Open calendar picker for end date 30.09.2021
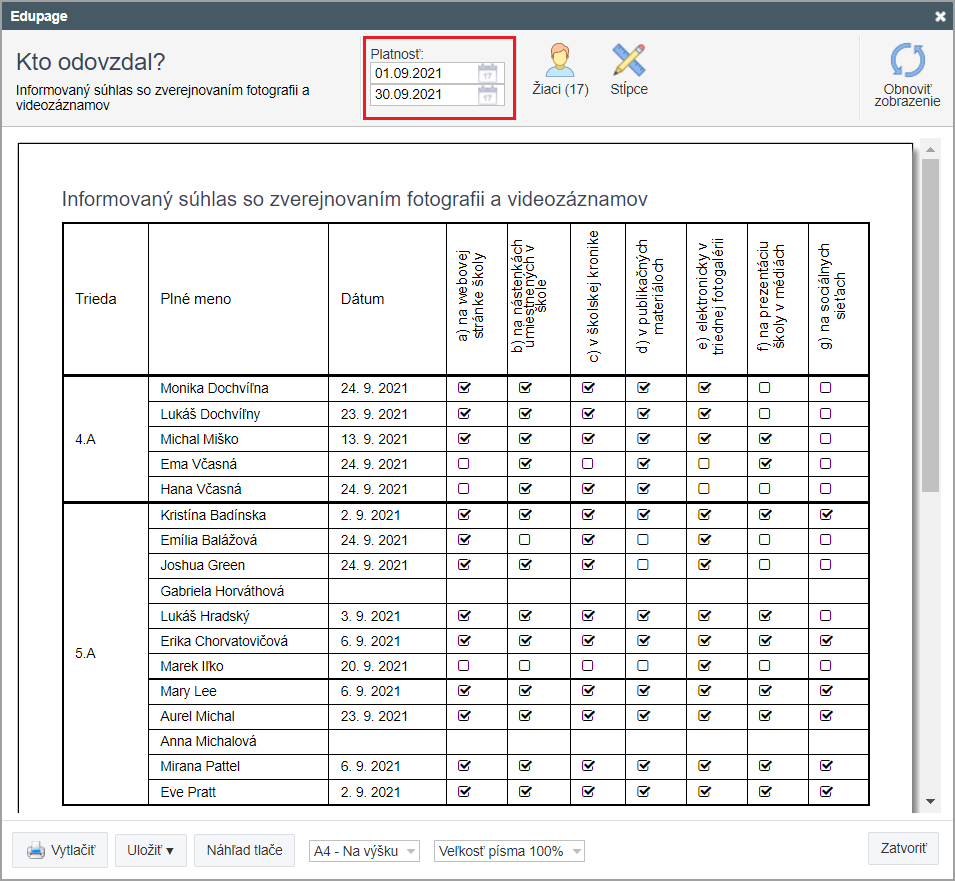This screenshot has height=881, width=955. pos(487,94)
